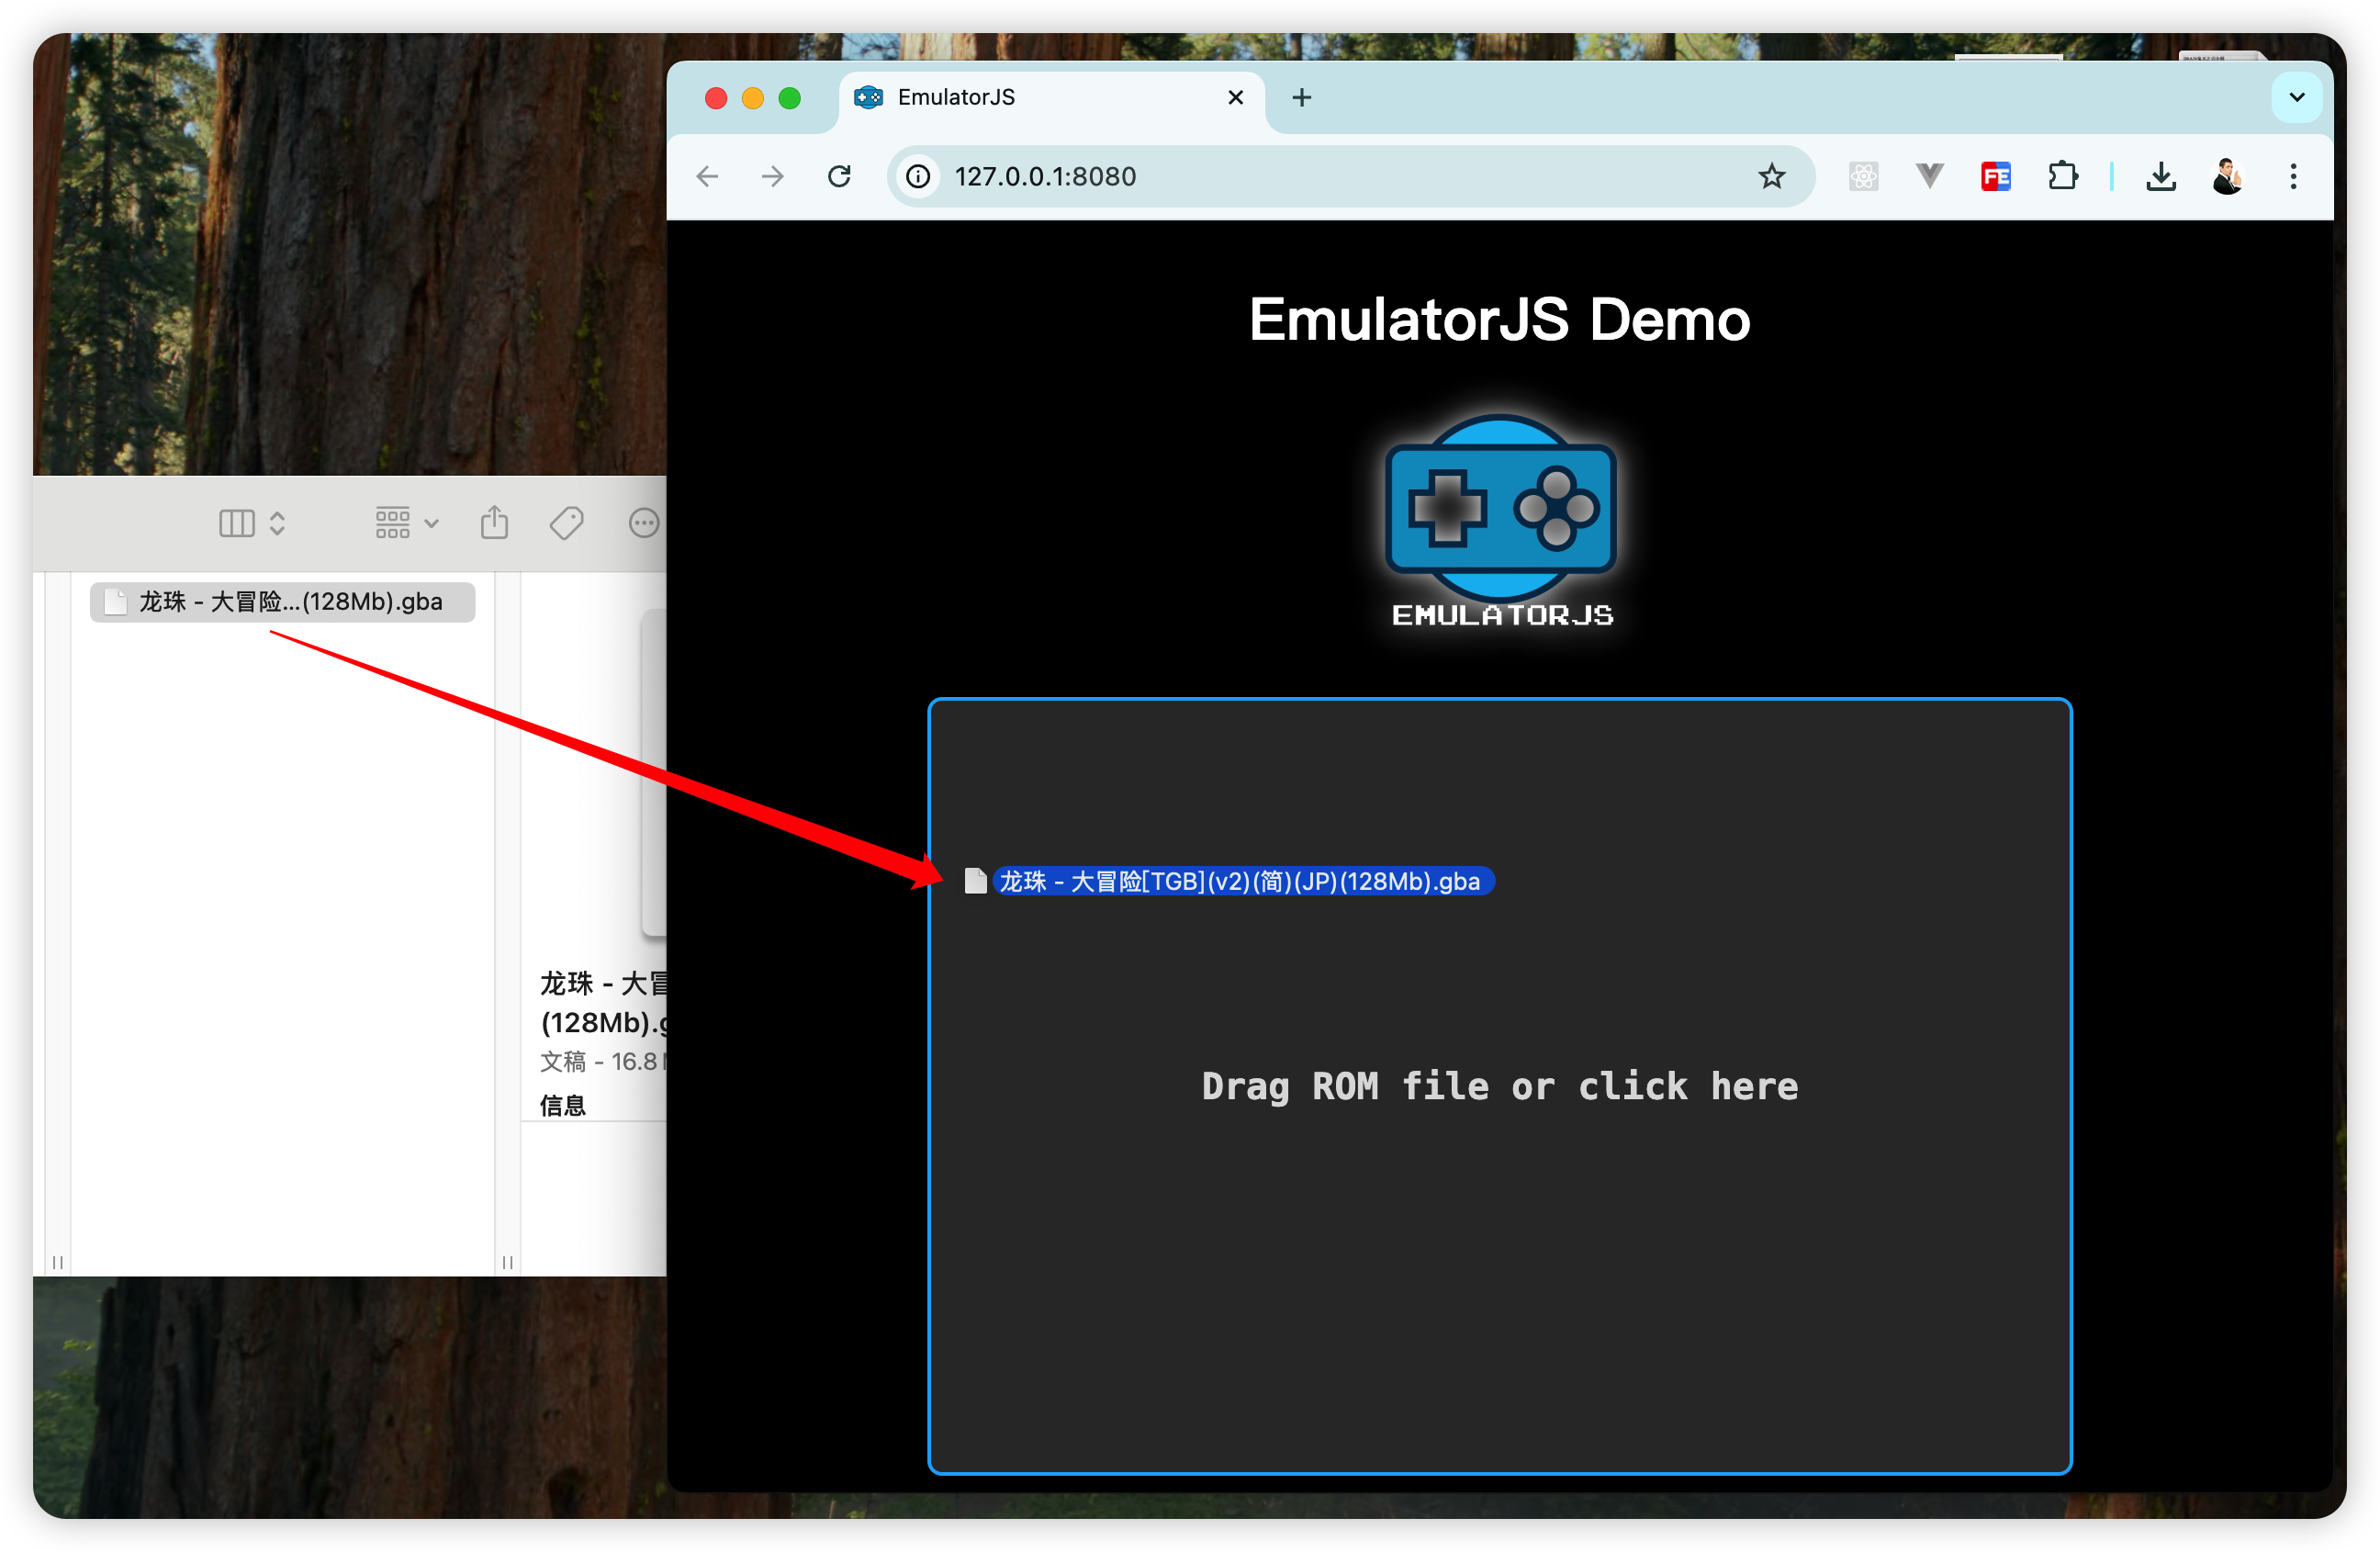Open the Chrome downloads icon
The height and width of the screenshot is (1552, 2380).
[x=2160, y=177]
